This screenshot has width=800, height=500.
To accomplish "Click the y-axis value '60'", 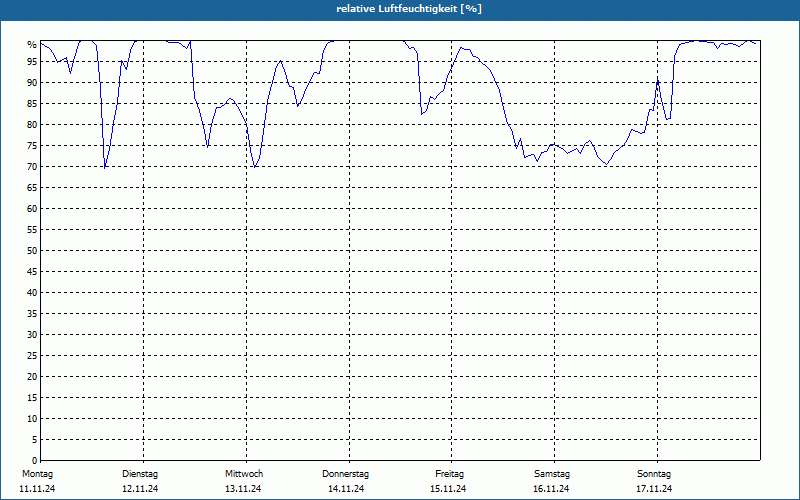I will (32, 209).
